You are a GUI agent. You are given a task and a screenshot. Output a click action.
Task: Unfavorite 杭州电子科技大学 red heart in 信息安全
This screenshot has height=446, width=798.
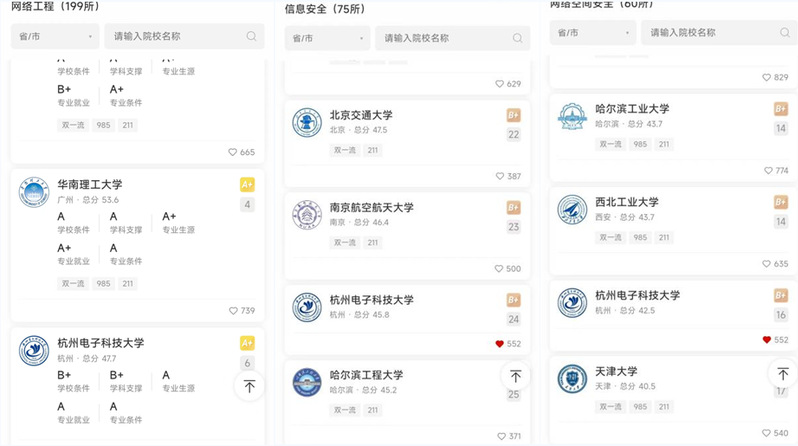[499, 344]
